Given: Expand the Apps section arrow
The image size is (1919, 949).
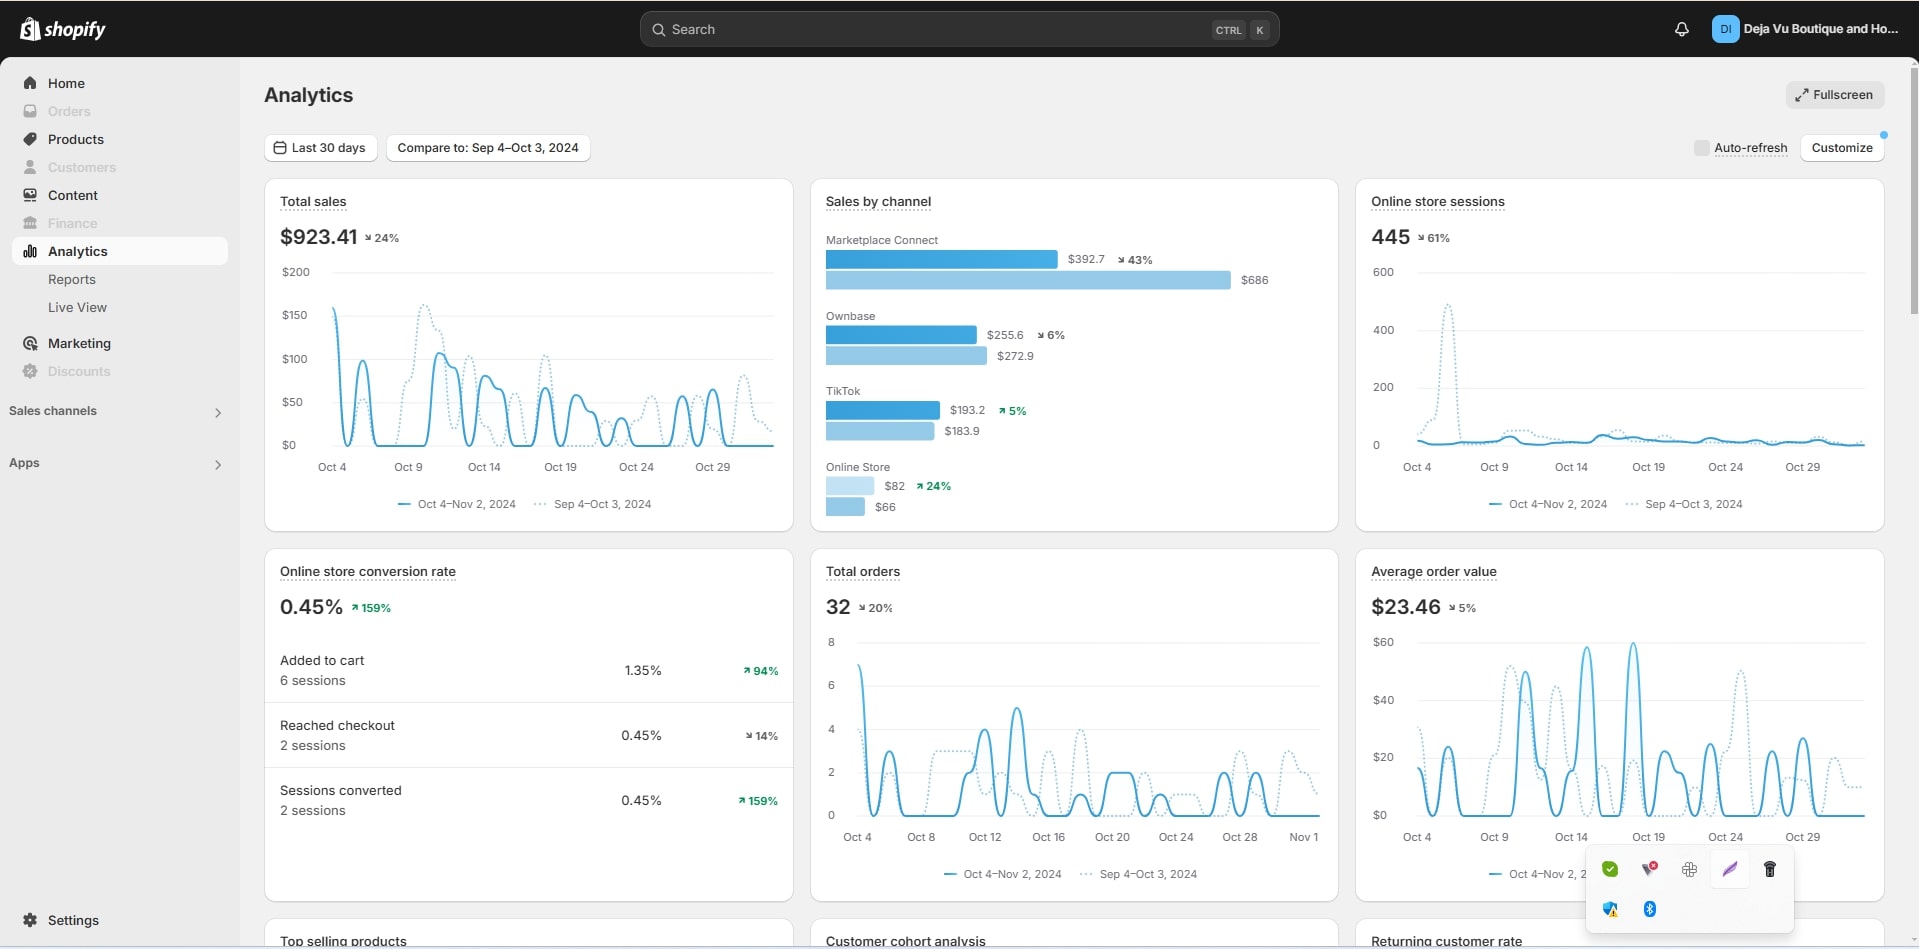Looking at the screenshot, I should tap(217, 464).
